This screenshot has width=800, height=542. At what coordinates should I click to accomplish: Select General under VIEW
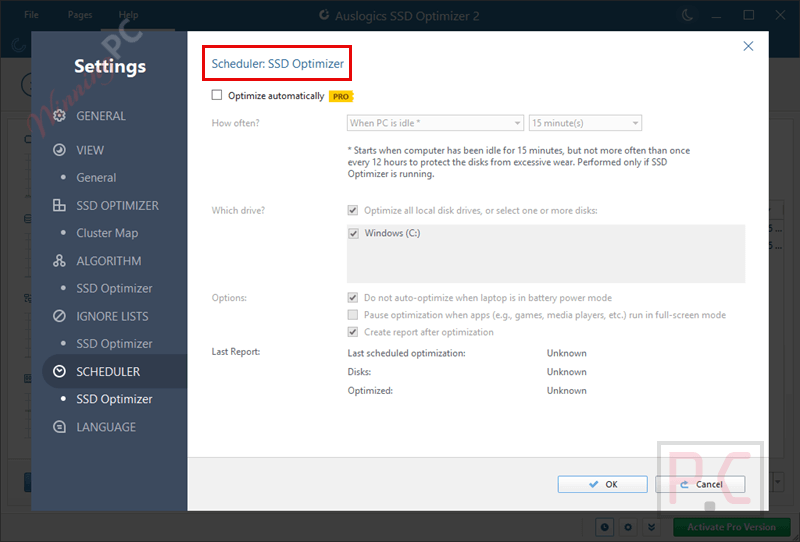(x=96, y=178)
